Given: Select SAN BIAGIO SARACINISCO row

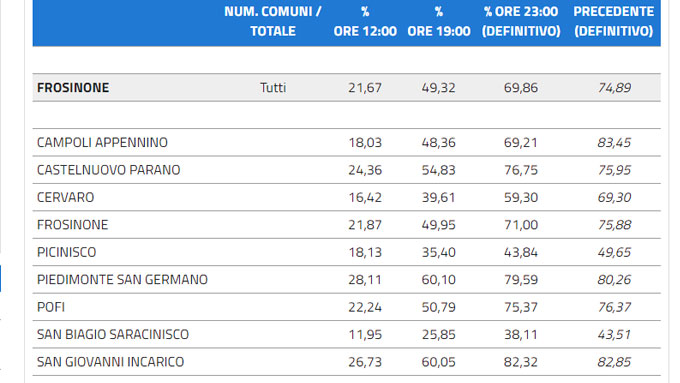Looking at the screenshot, I should (347, 334).
